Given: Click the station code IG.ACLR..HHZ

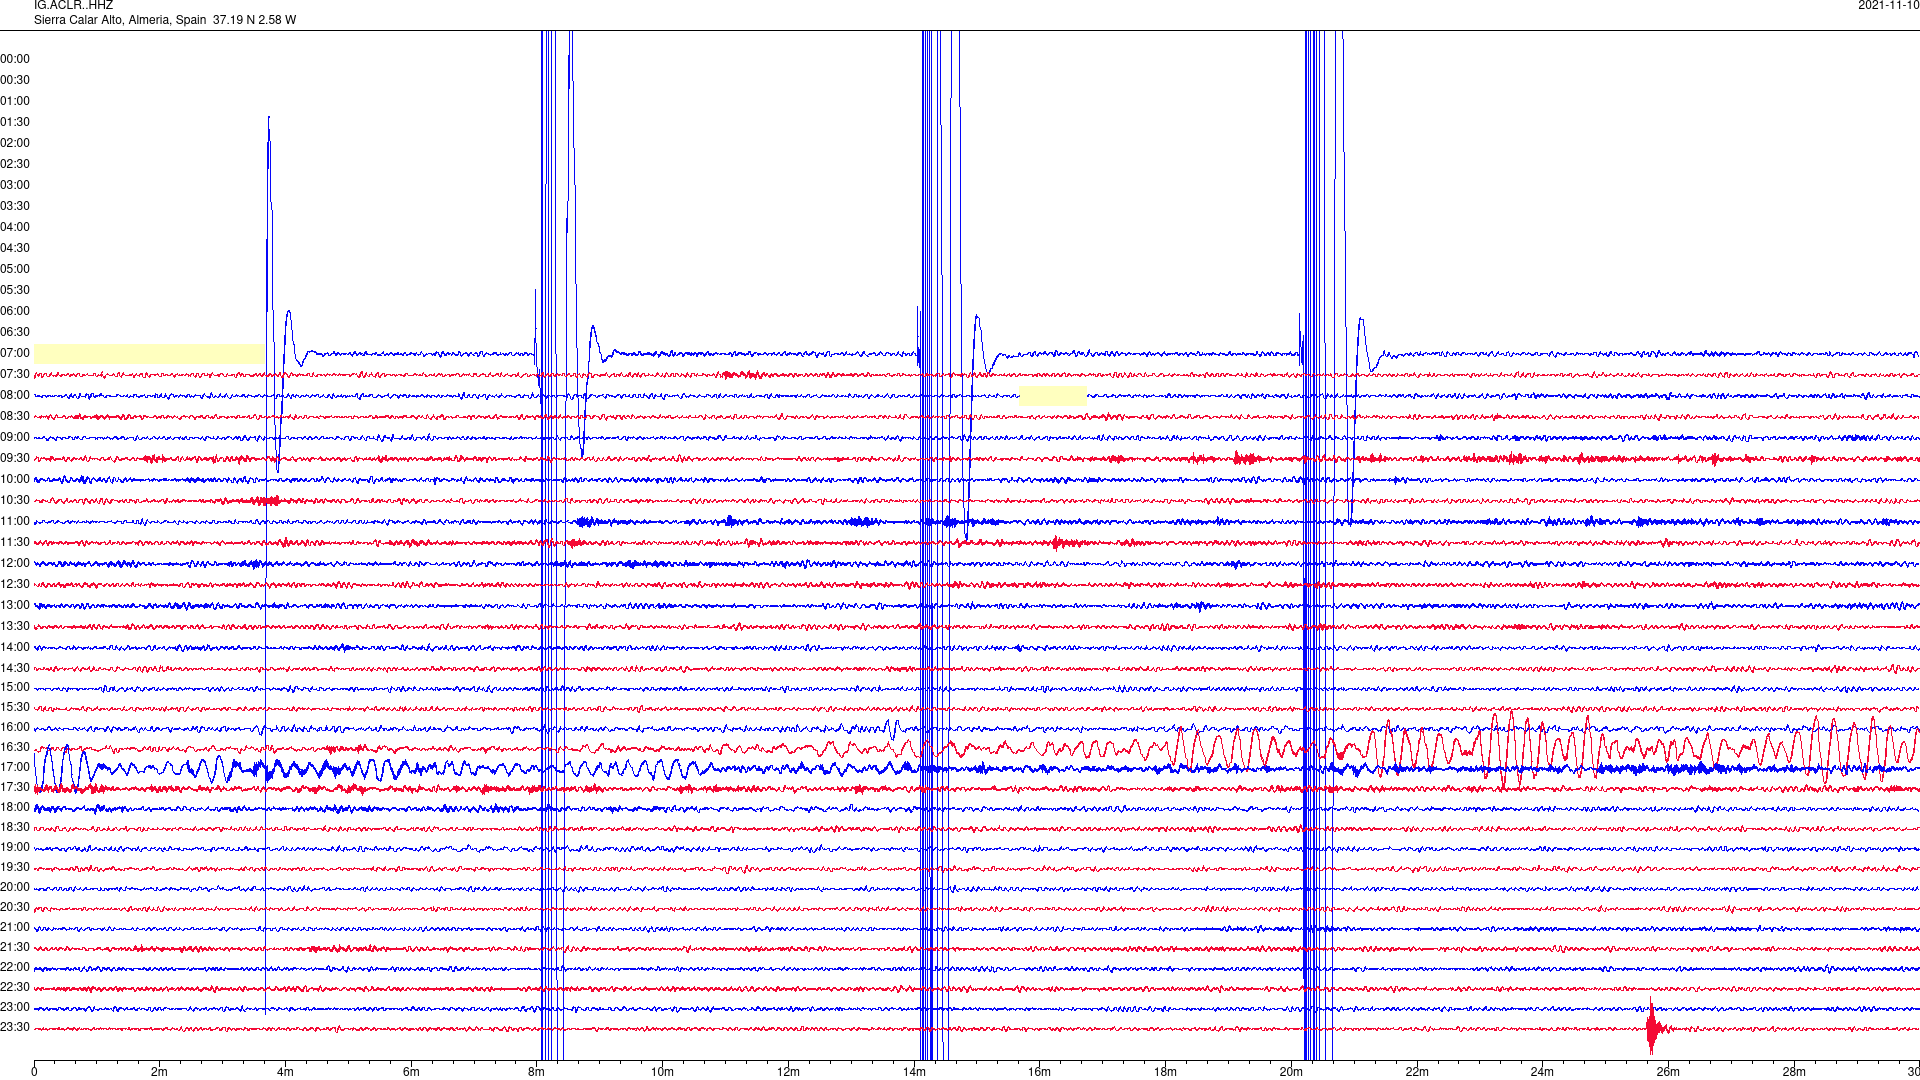Looking at the screenshot, I should (73, 5).
